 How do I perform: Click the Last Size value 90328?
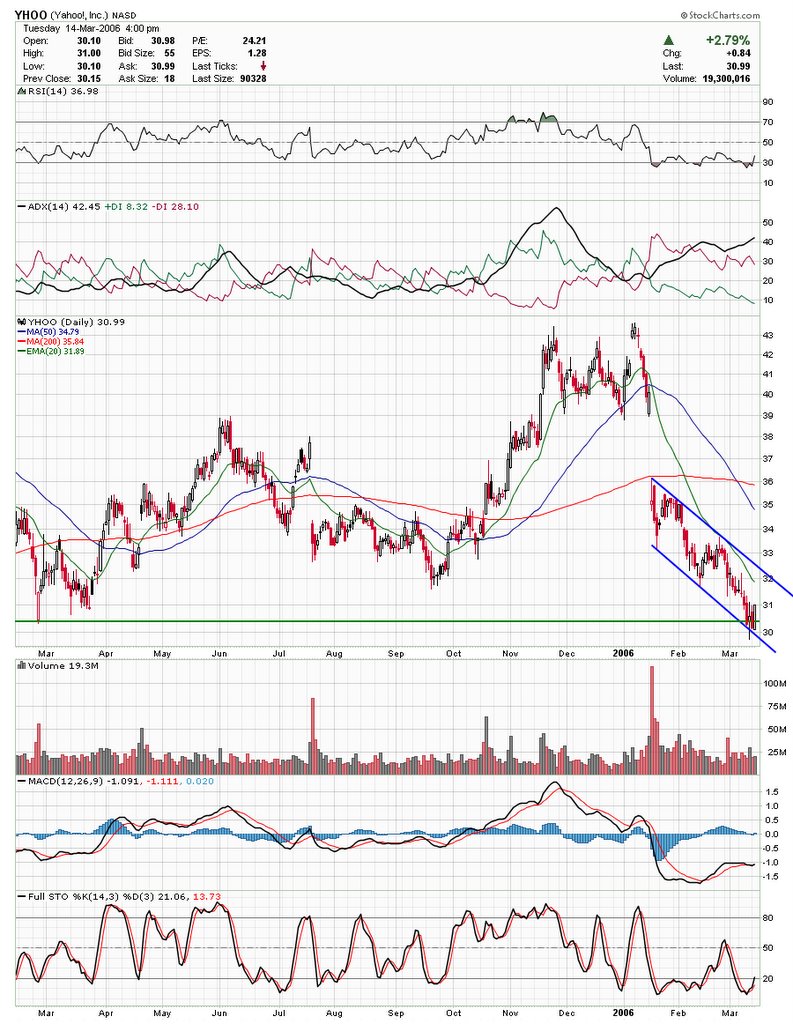click(253, 78)
